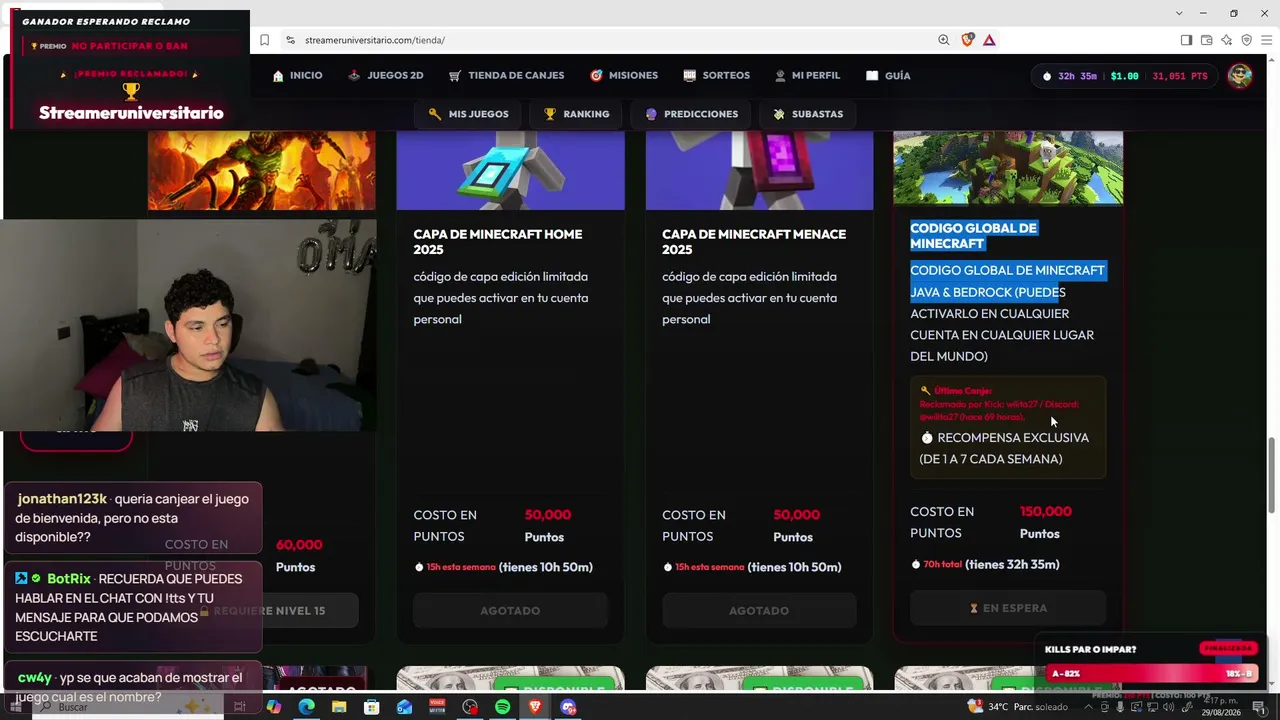Show the browser tab search chevron
1280x720 pixels.
coord(1180,13)
